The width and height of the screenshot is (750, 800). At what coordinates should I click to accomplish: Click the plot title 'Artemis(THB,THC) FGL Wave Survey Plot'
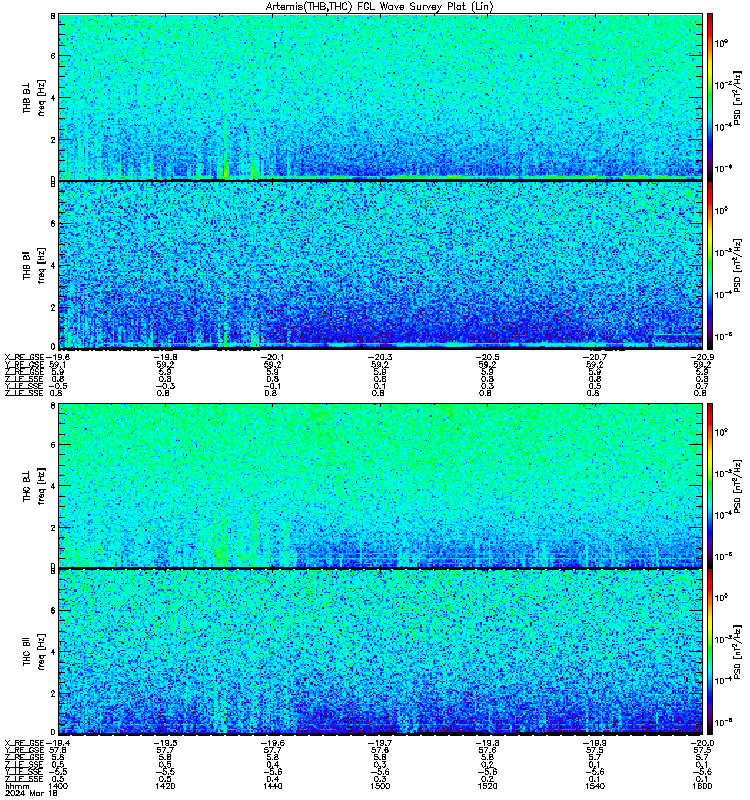tap(368, 7)
